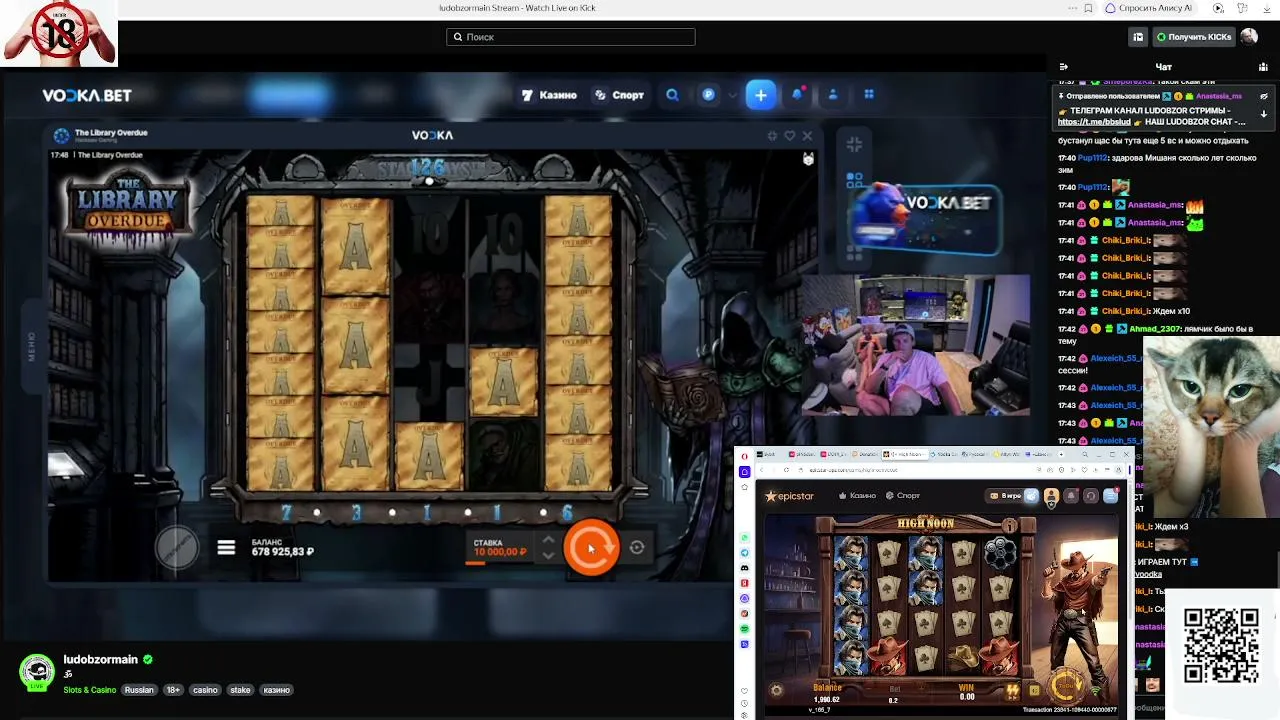Select the casino stream tag
This screenshot has width=1280, height=720.
[205, 690]
